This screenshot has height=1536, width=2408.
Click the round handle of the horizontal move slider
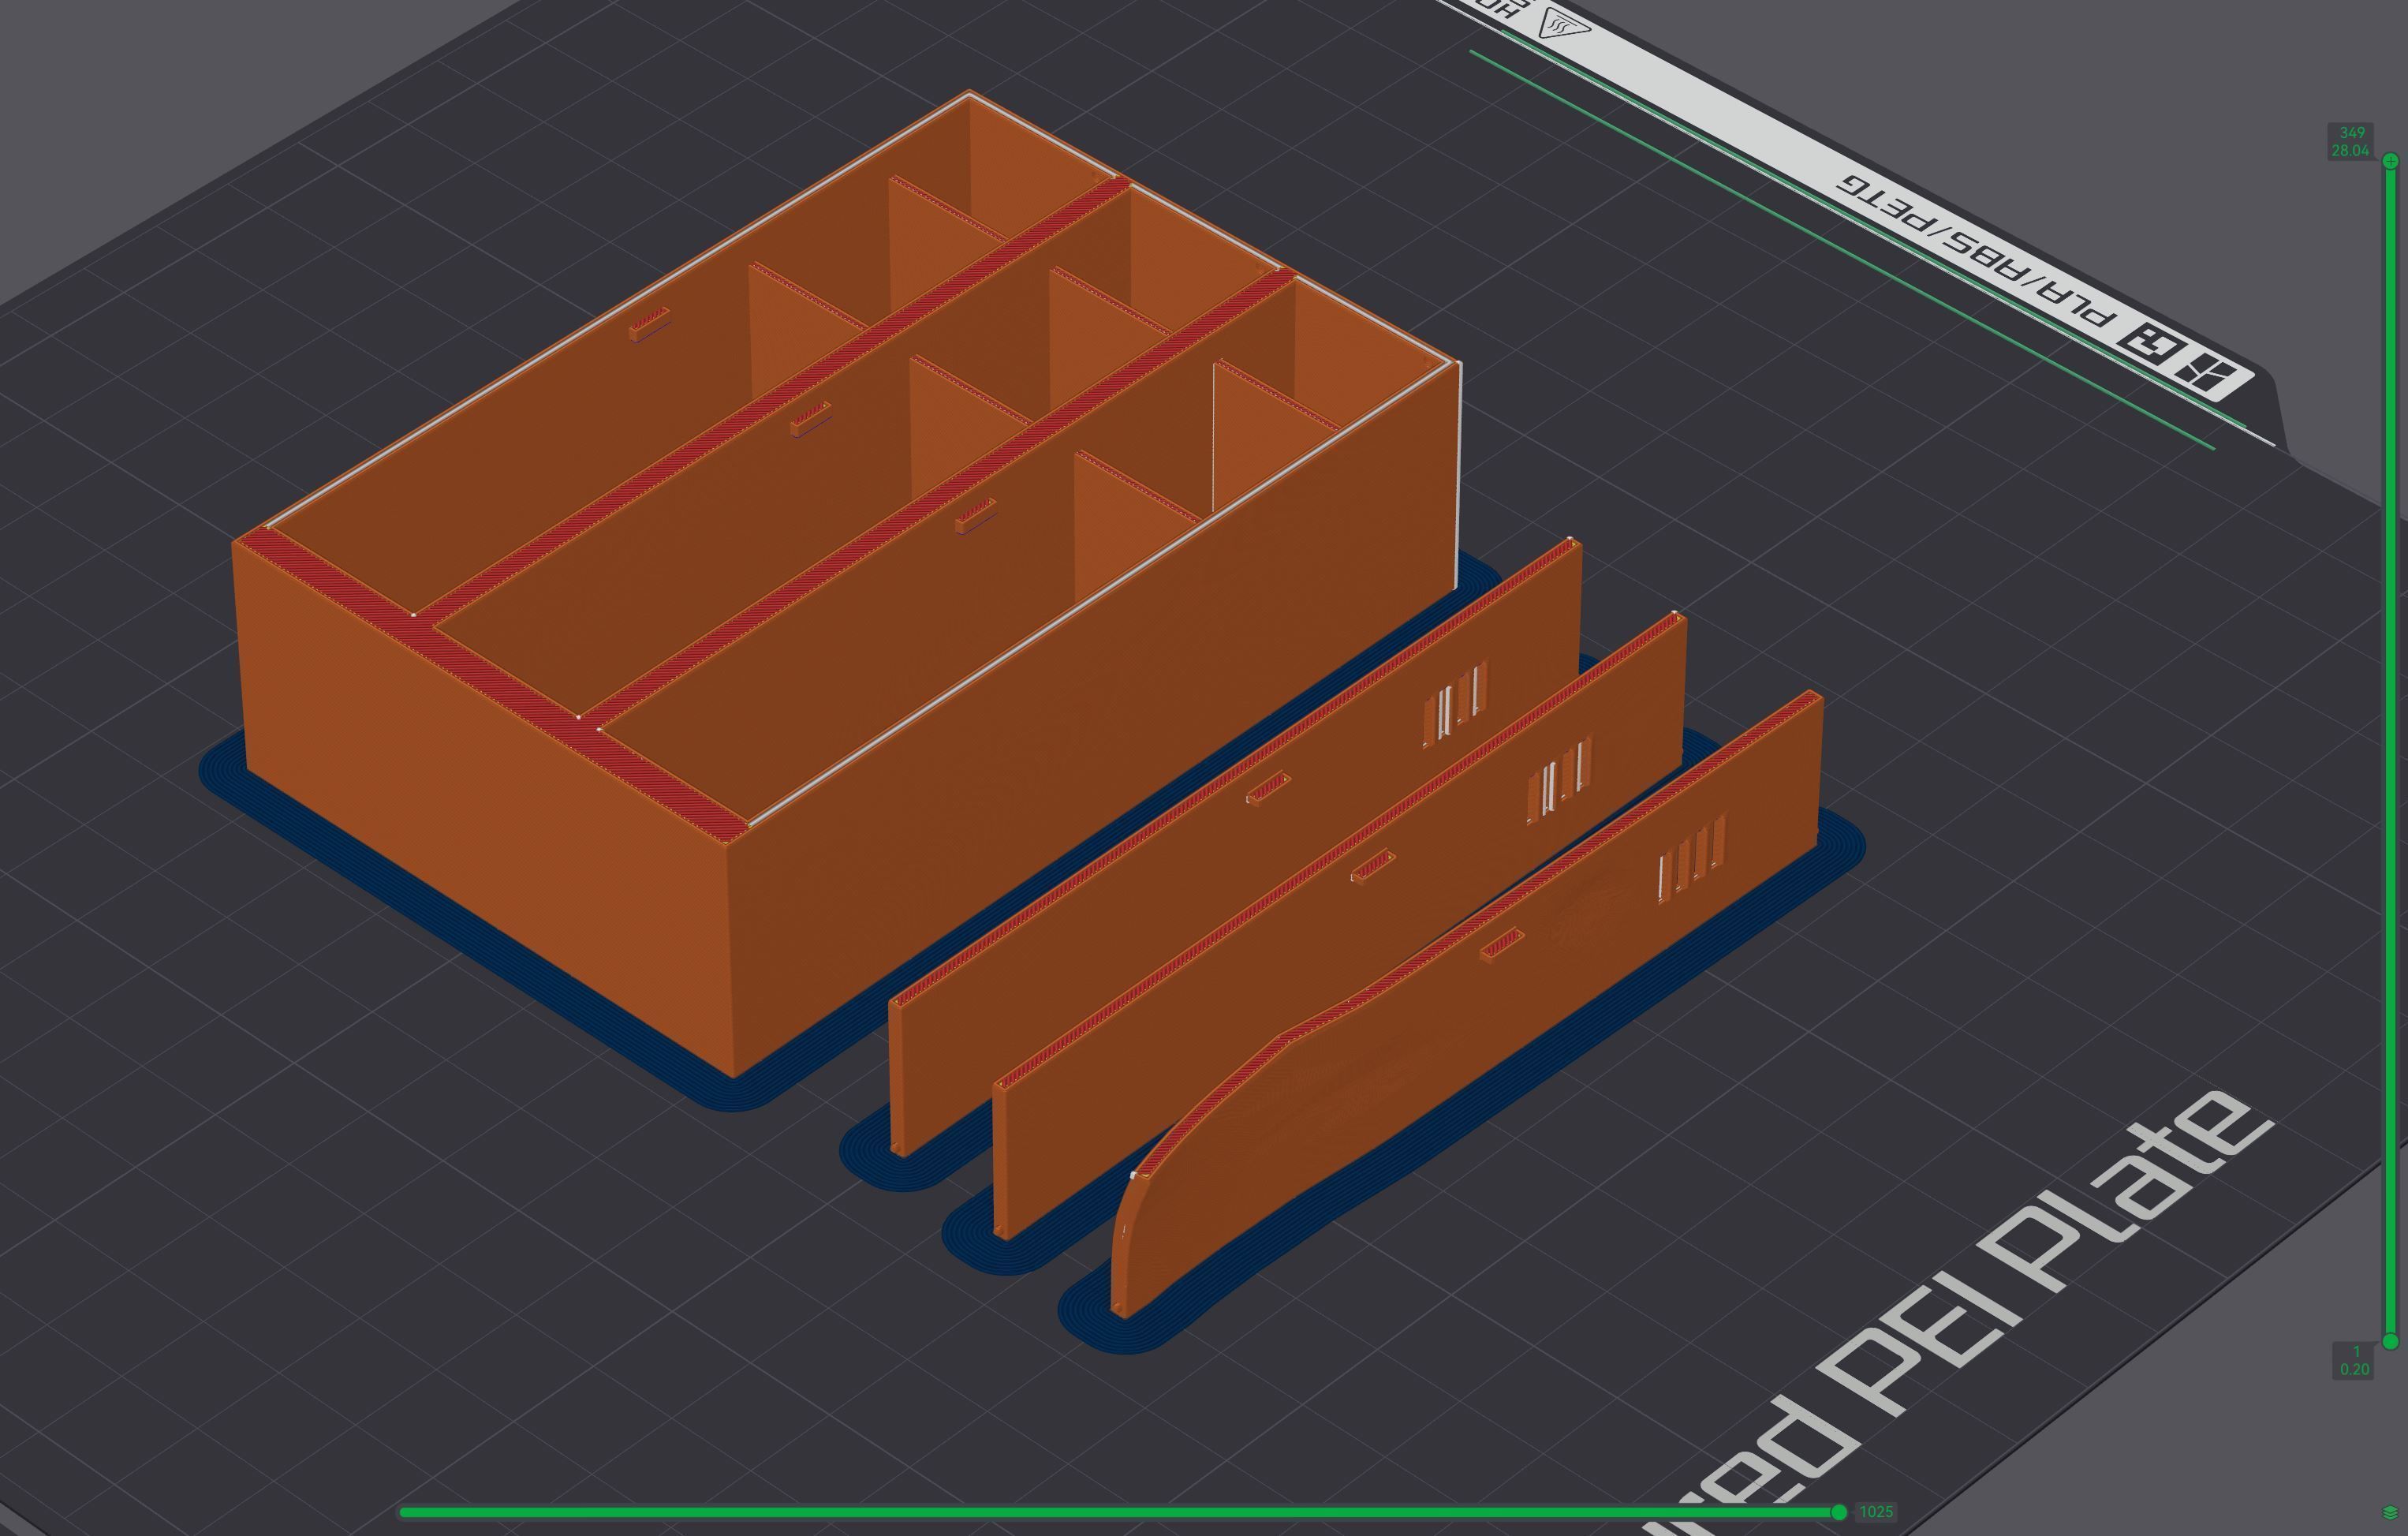pos(1838,1512)
